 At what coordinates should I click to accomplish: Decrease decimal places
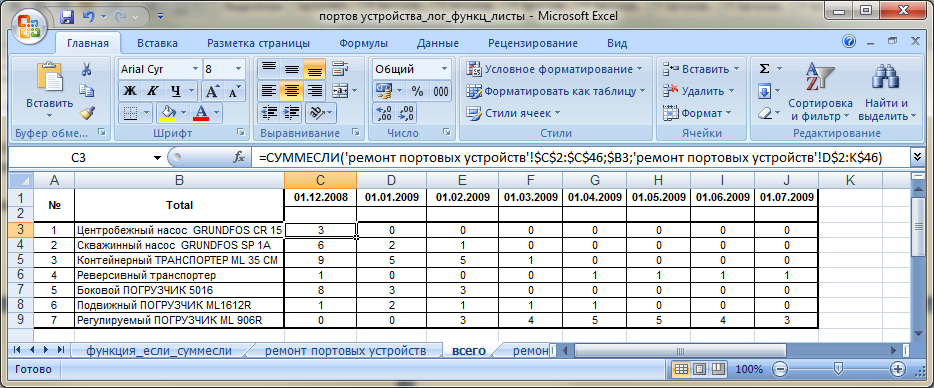(407, 113)
